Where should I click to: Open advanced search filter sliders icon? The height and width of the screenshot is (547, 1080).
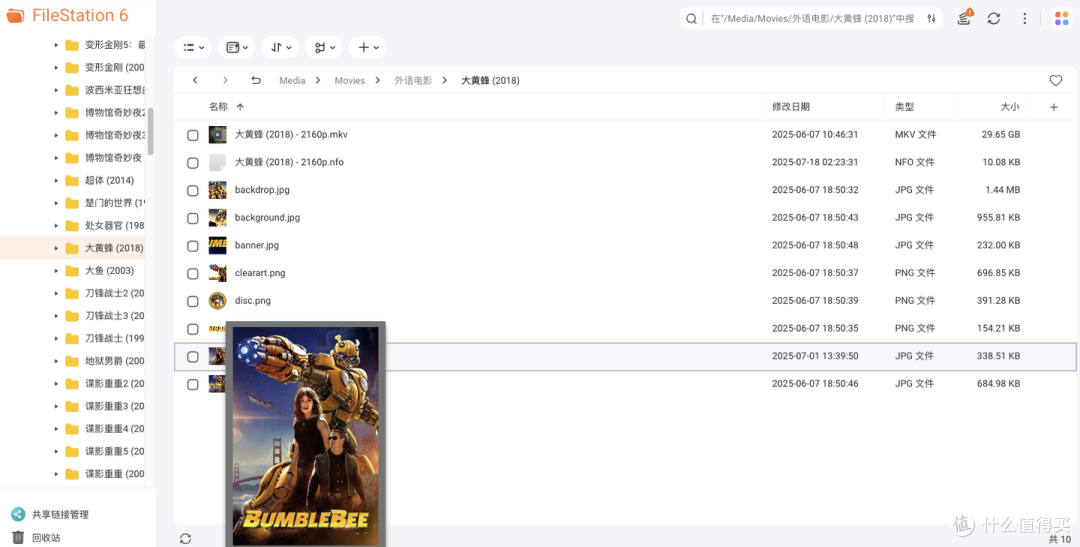pyautogui.click(x=931, y=19)
